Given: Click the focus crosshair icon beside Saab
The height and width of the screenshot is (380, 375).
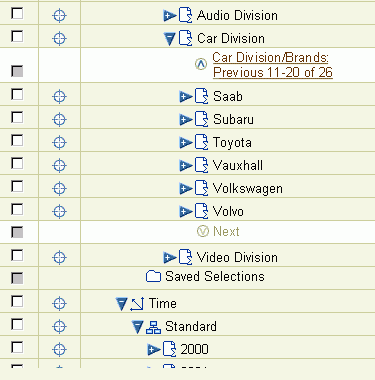Looking at the screenshot, I should [59, 97].
